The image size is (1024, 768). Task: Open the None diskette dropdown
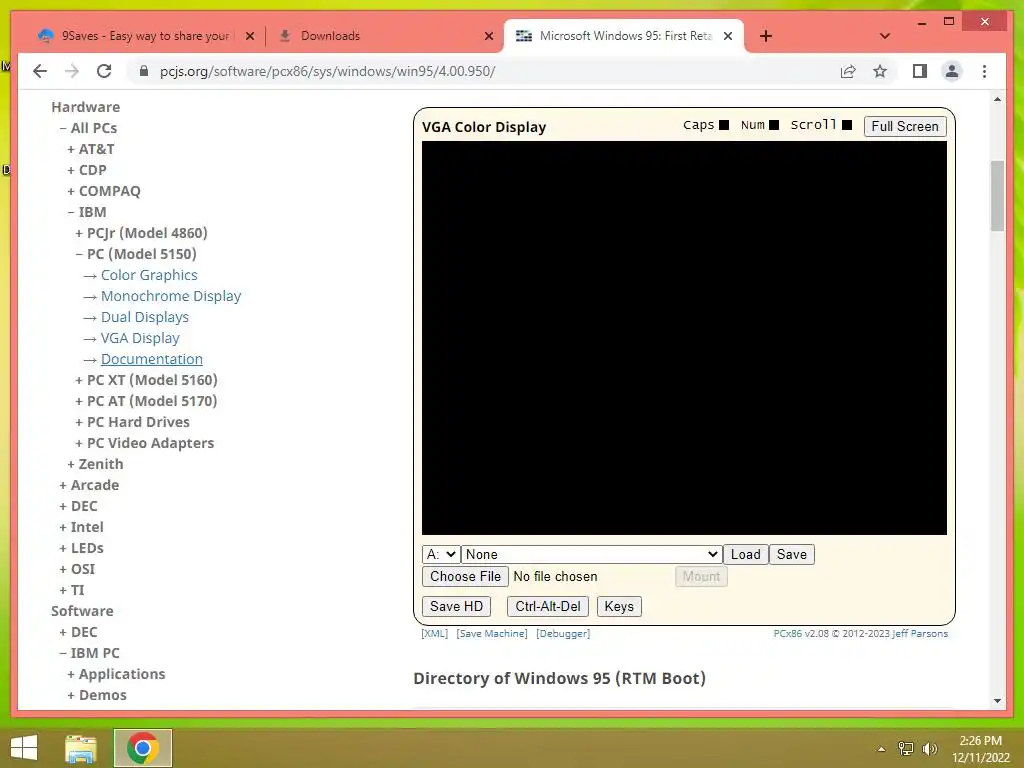(592, 554)
